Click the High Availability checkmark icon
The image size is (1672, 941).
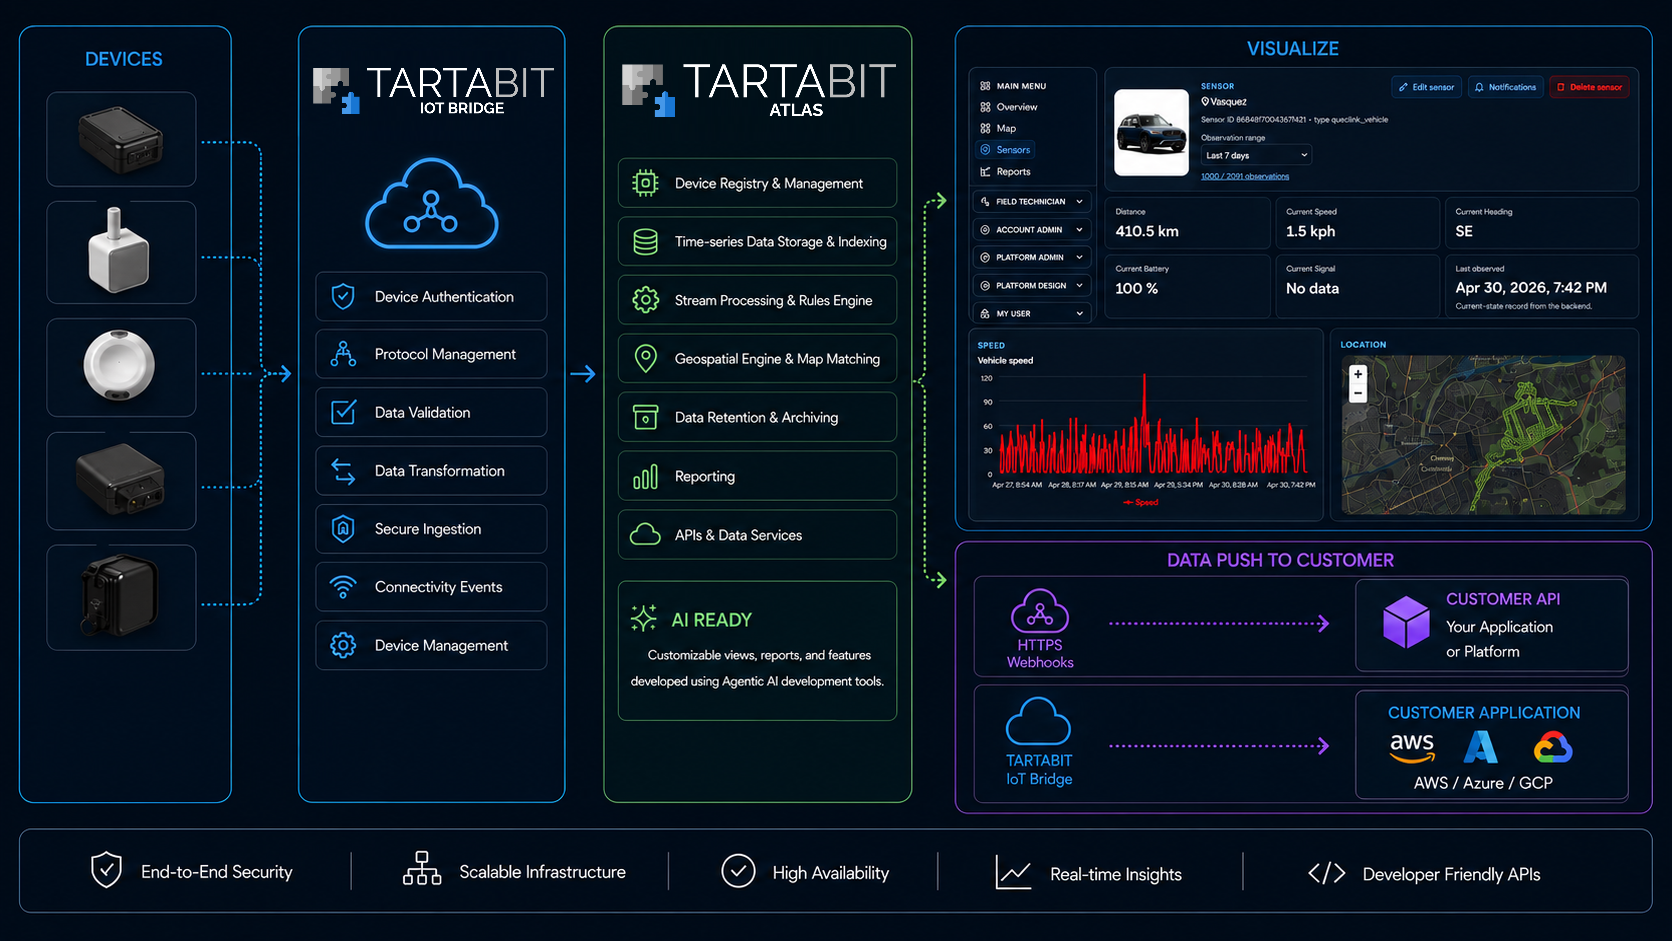738,871
